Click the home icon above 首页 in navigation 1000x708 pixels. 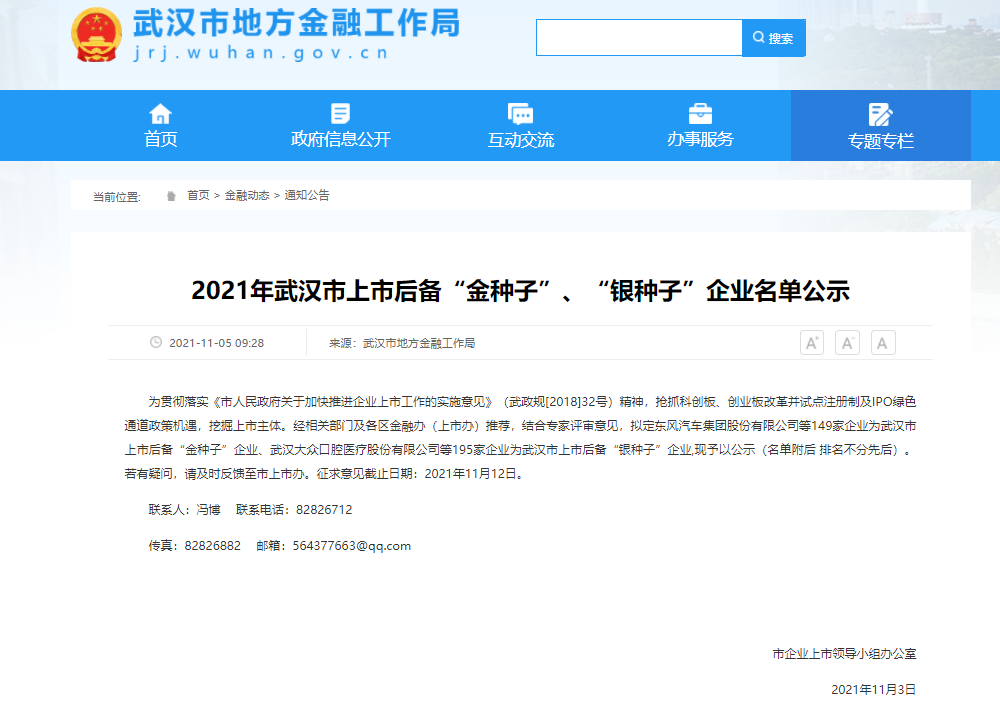click(160, 112)
